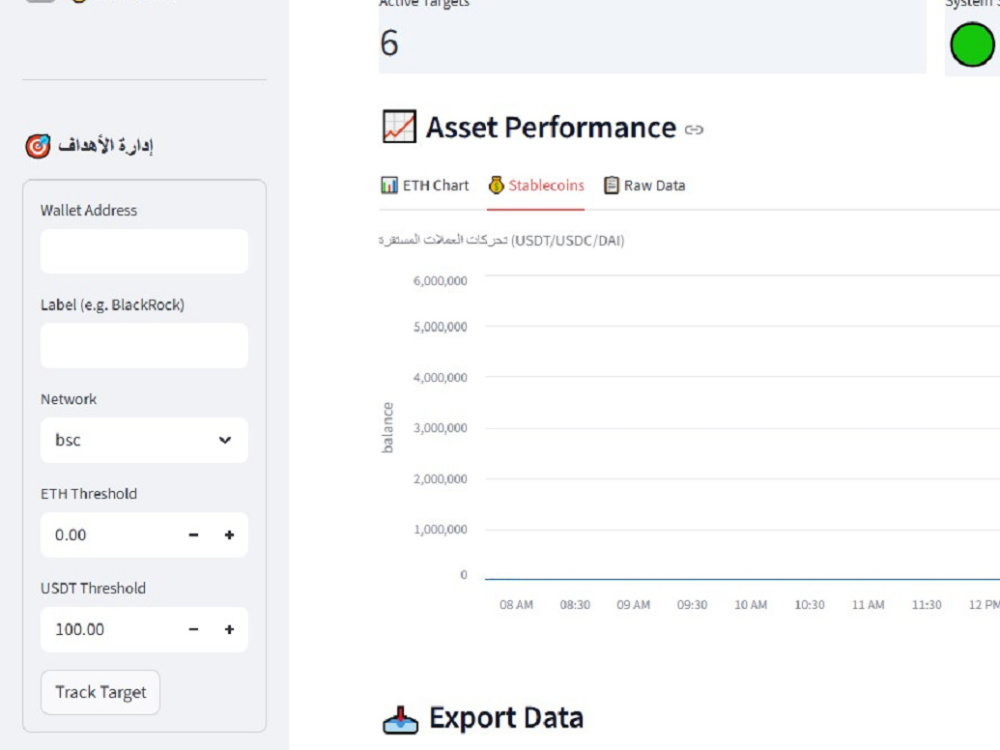Image resolution: width=1000 pixels, height=750 pixels.
Task: Click the 10:30 x-axis label
Action: coord(809,605)
